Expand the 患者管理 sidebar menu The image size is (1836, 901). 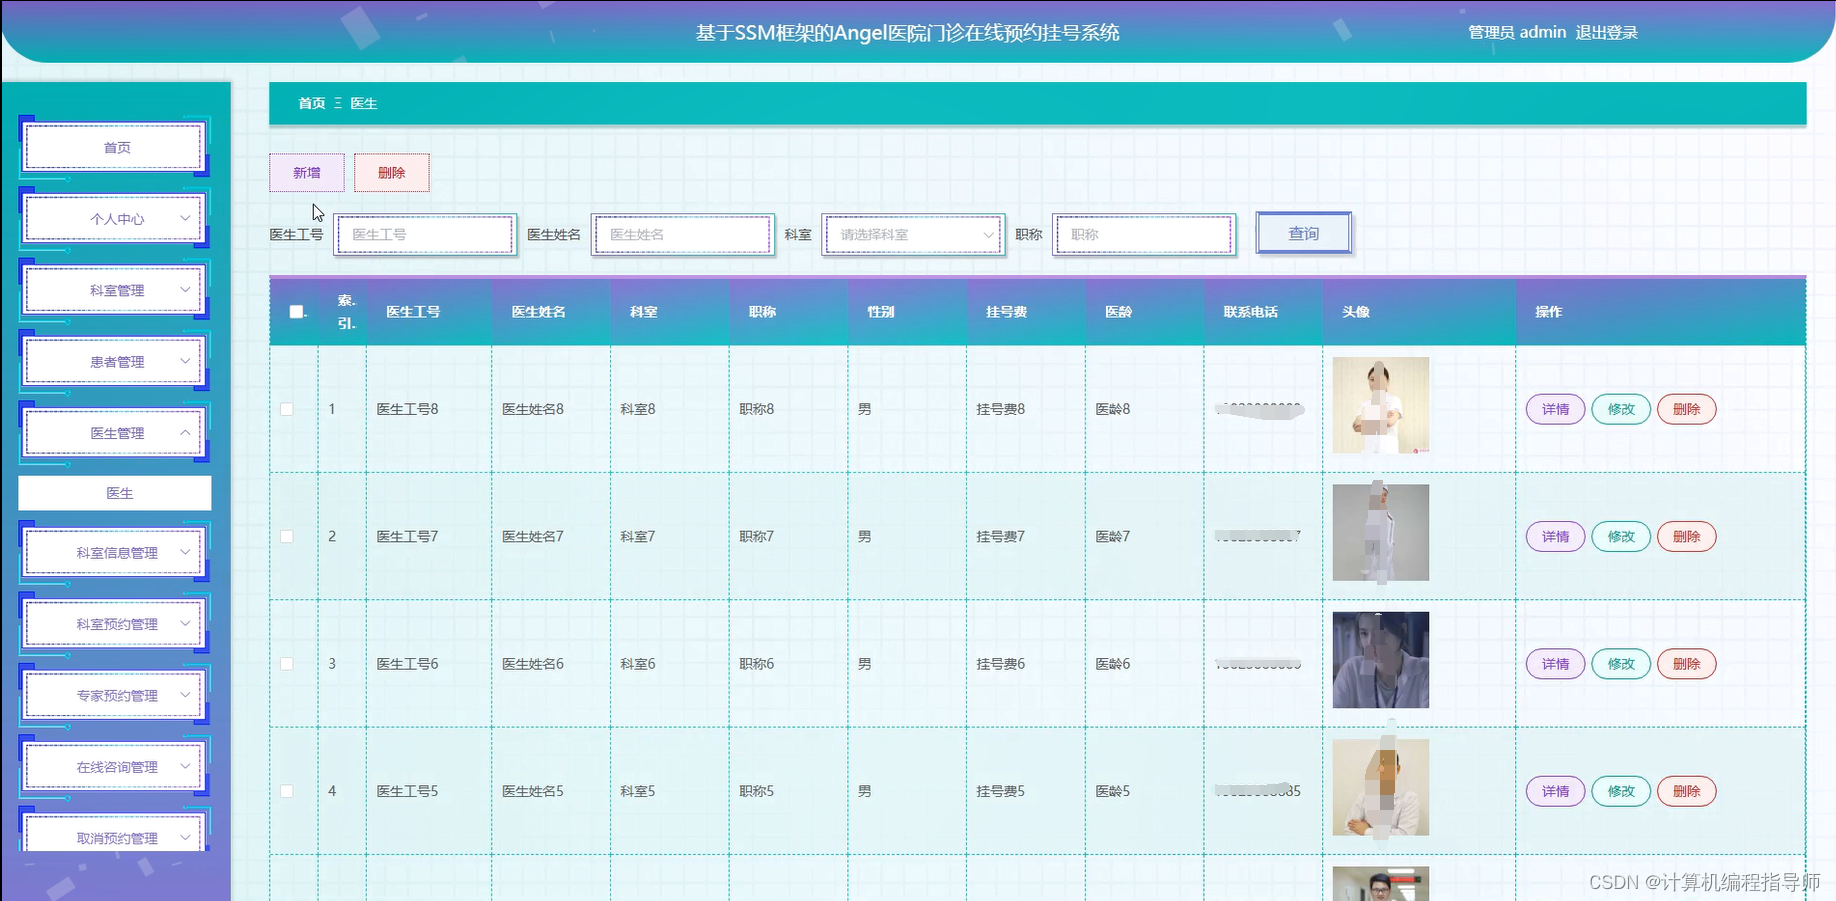pos(115,362)
